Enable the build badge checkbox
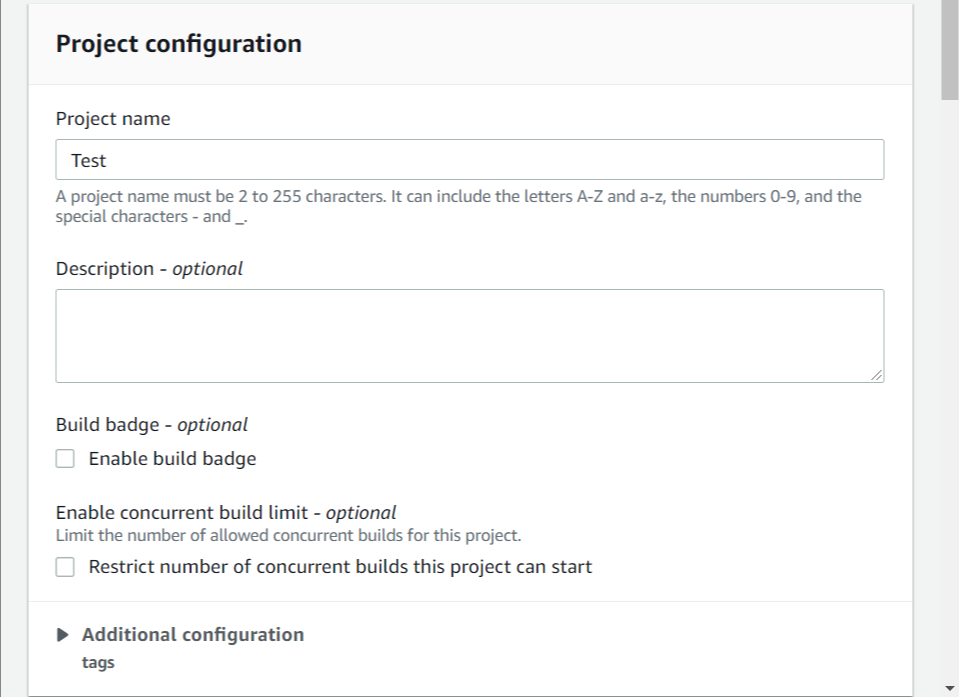The width and height of the screenshot is (959, 697). (65, 459)
